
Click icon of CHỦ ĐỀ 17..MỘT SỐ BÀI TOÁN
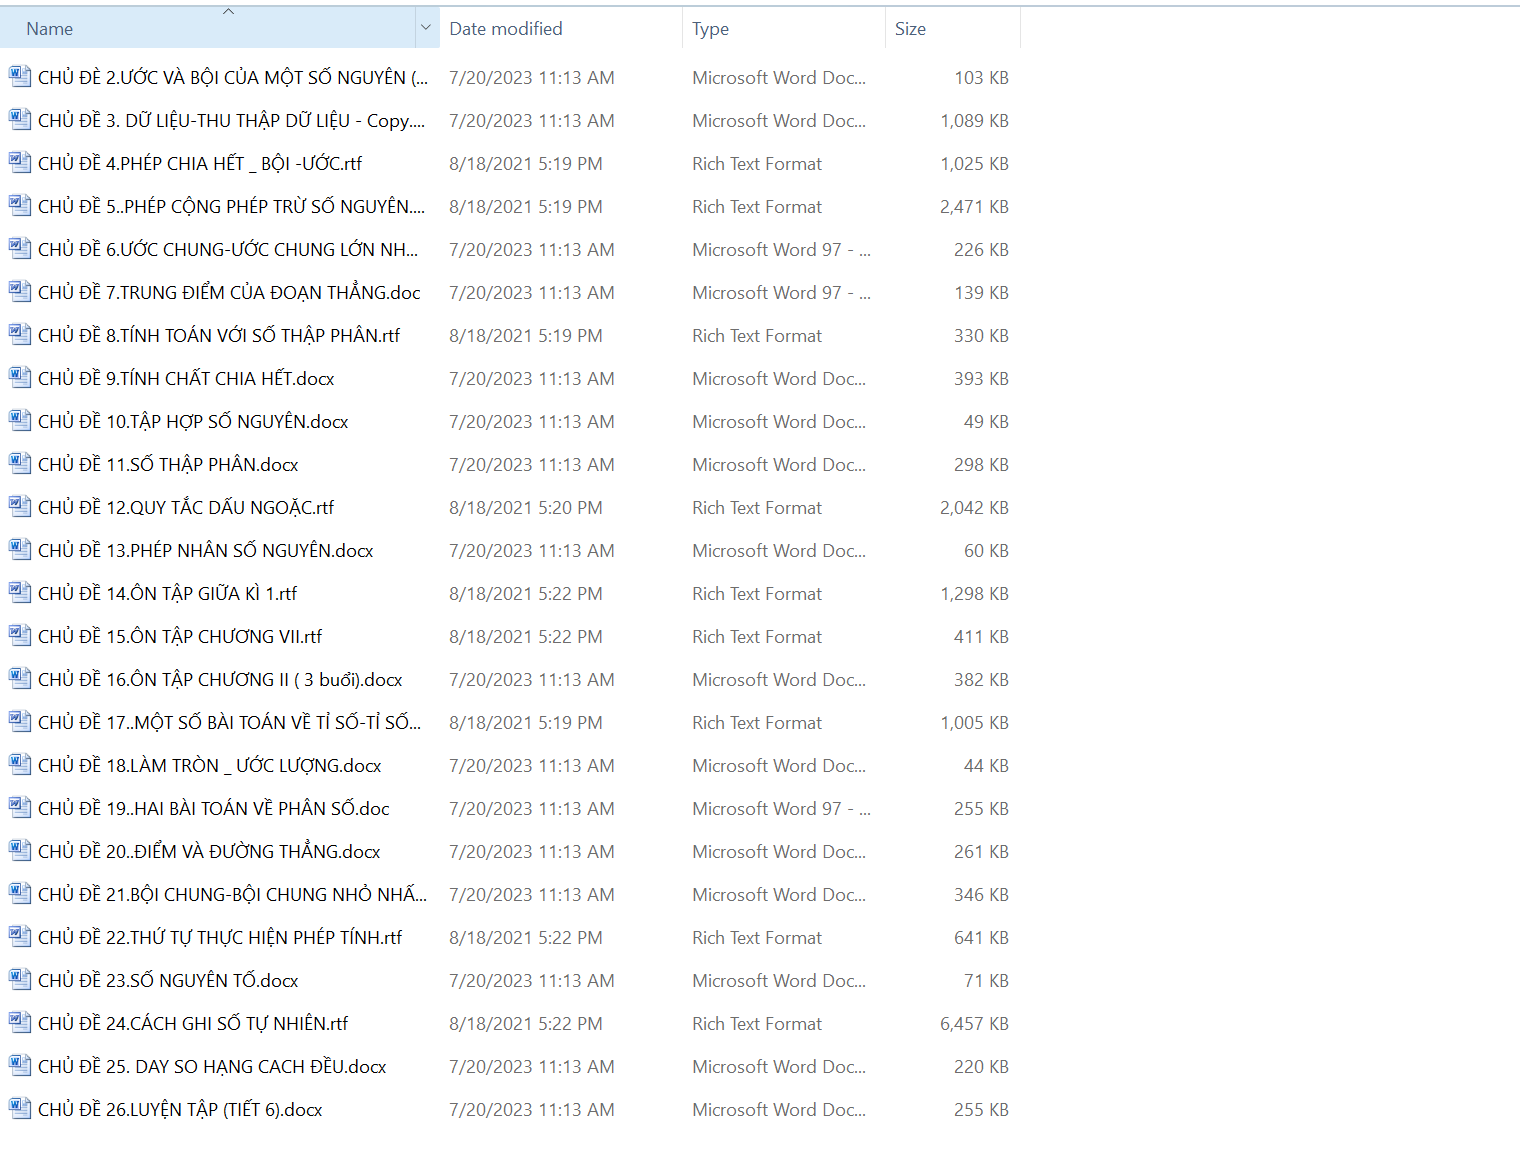pyautogui.click(x=20, y=721)
